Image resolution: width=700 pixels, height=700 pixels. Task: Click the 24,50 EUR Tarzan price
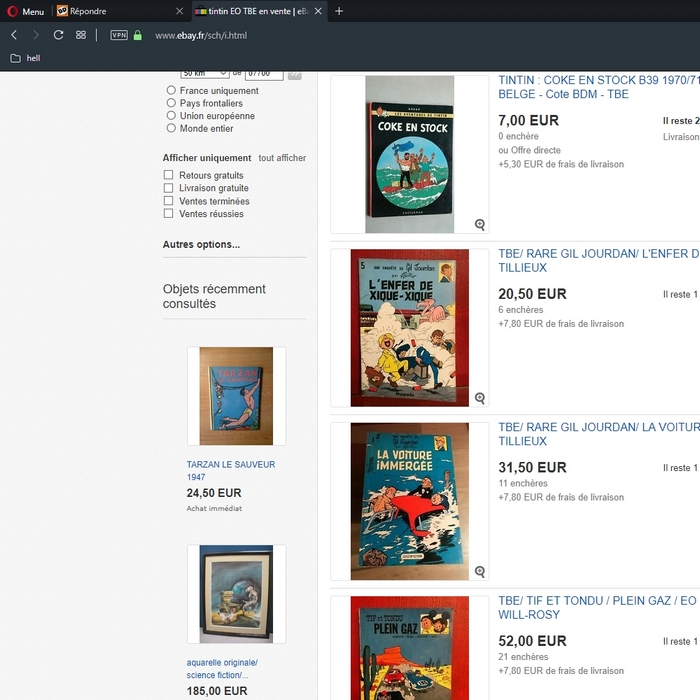tap(214, 493)
